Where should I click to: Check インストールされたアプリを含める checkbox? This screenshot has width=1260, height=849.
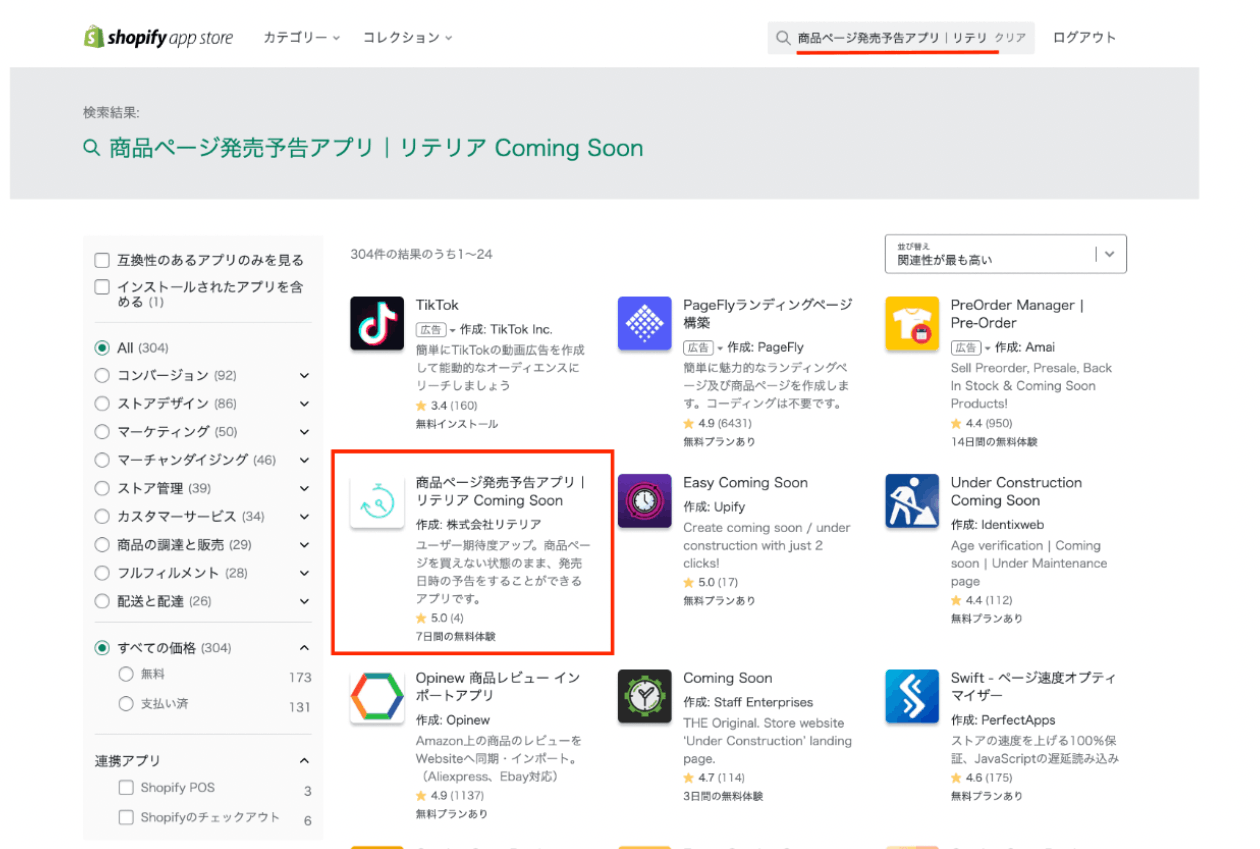tap(102, 287)
